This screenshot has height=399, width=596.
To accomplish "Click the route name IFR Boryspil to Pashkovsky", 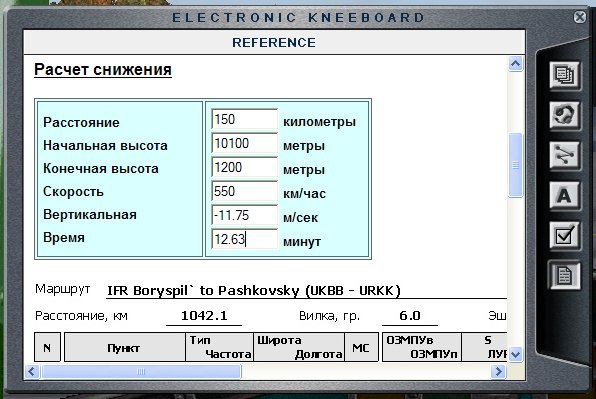I will pos(254,290).
